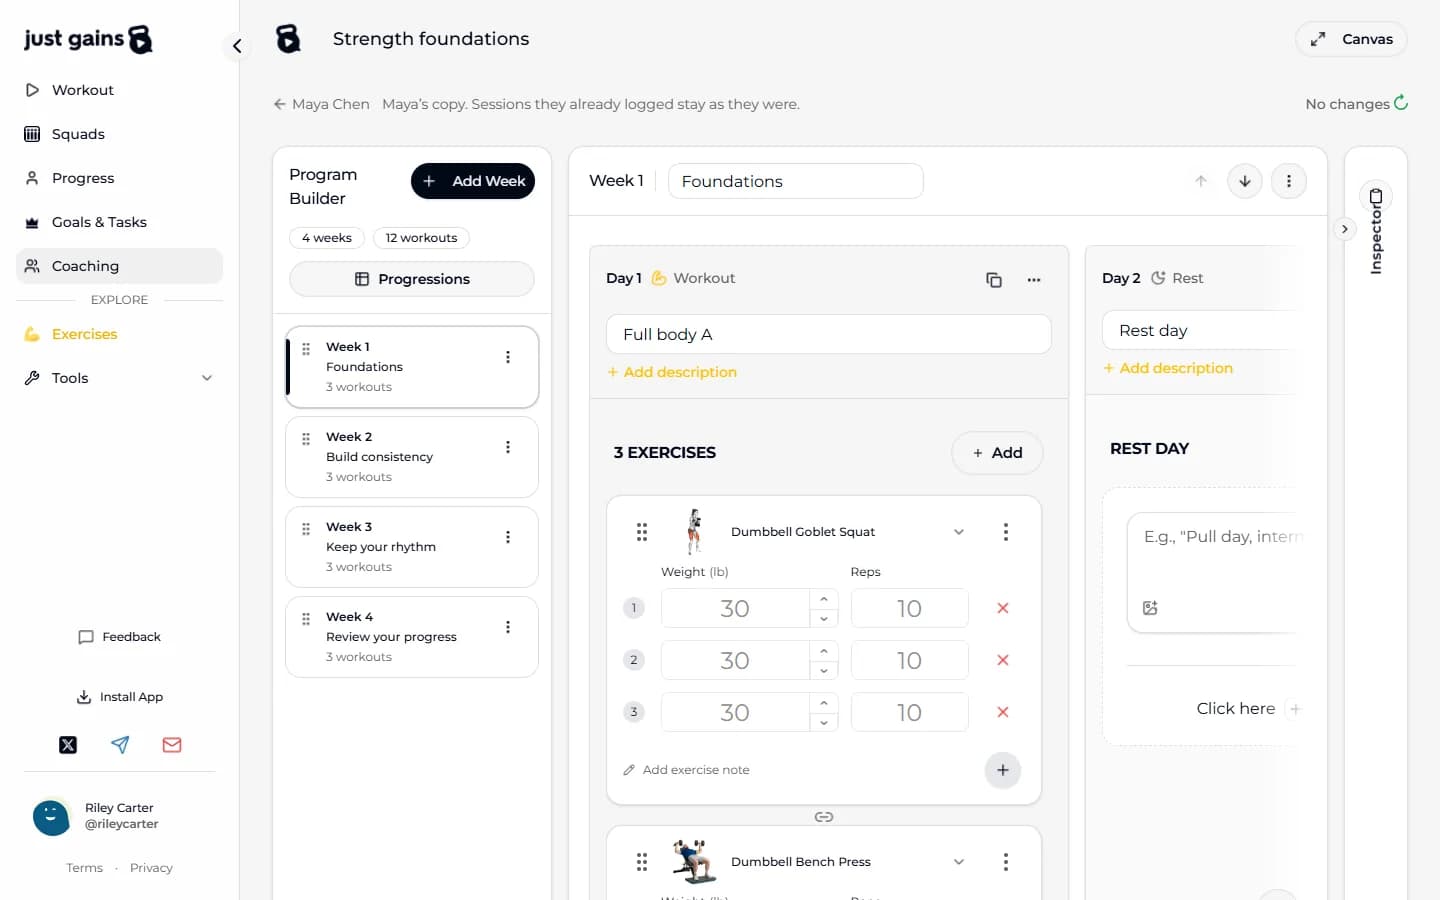Click the Add Week button

point(473,181)
